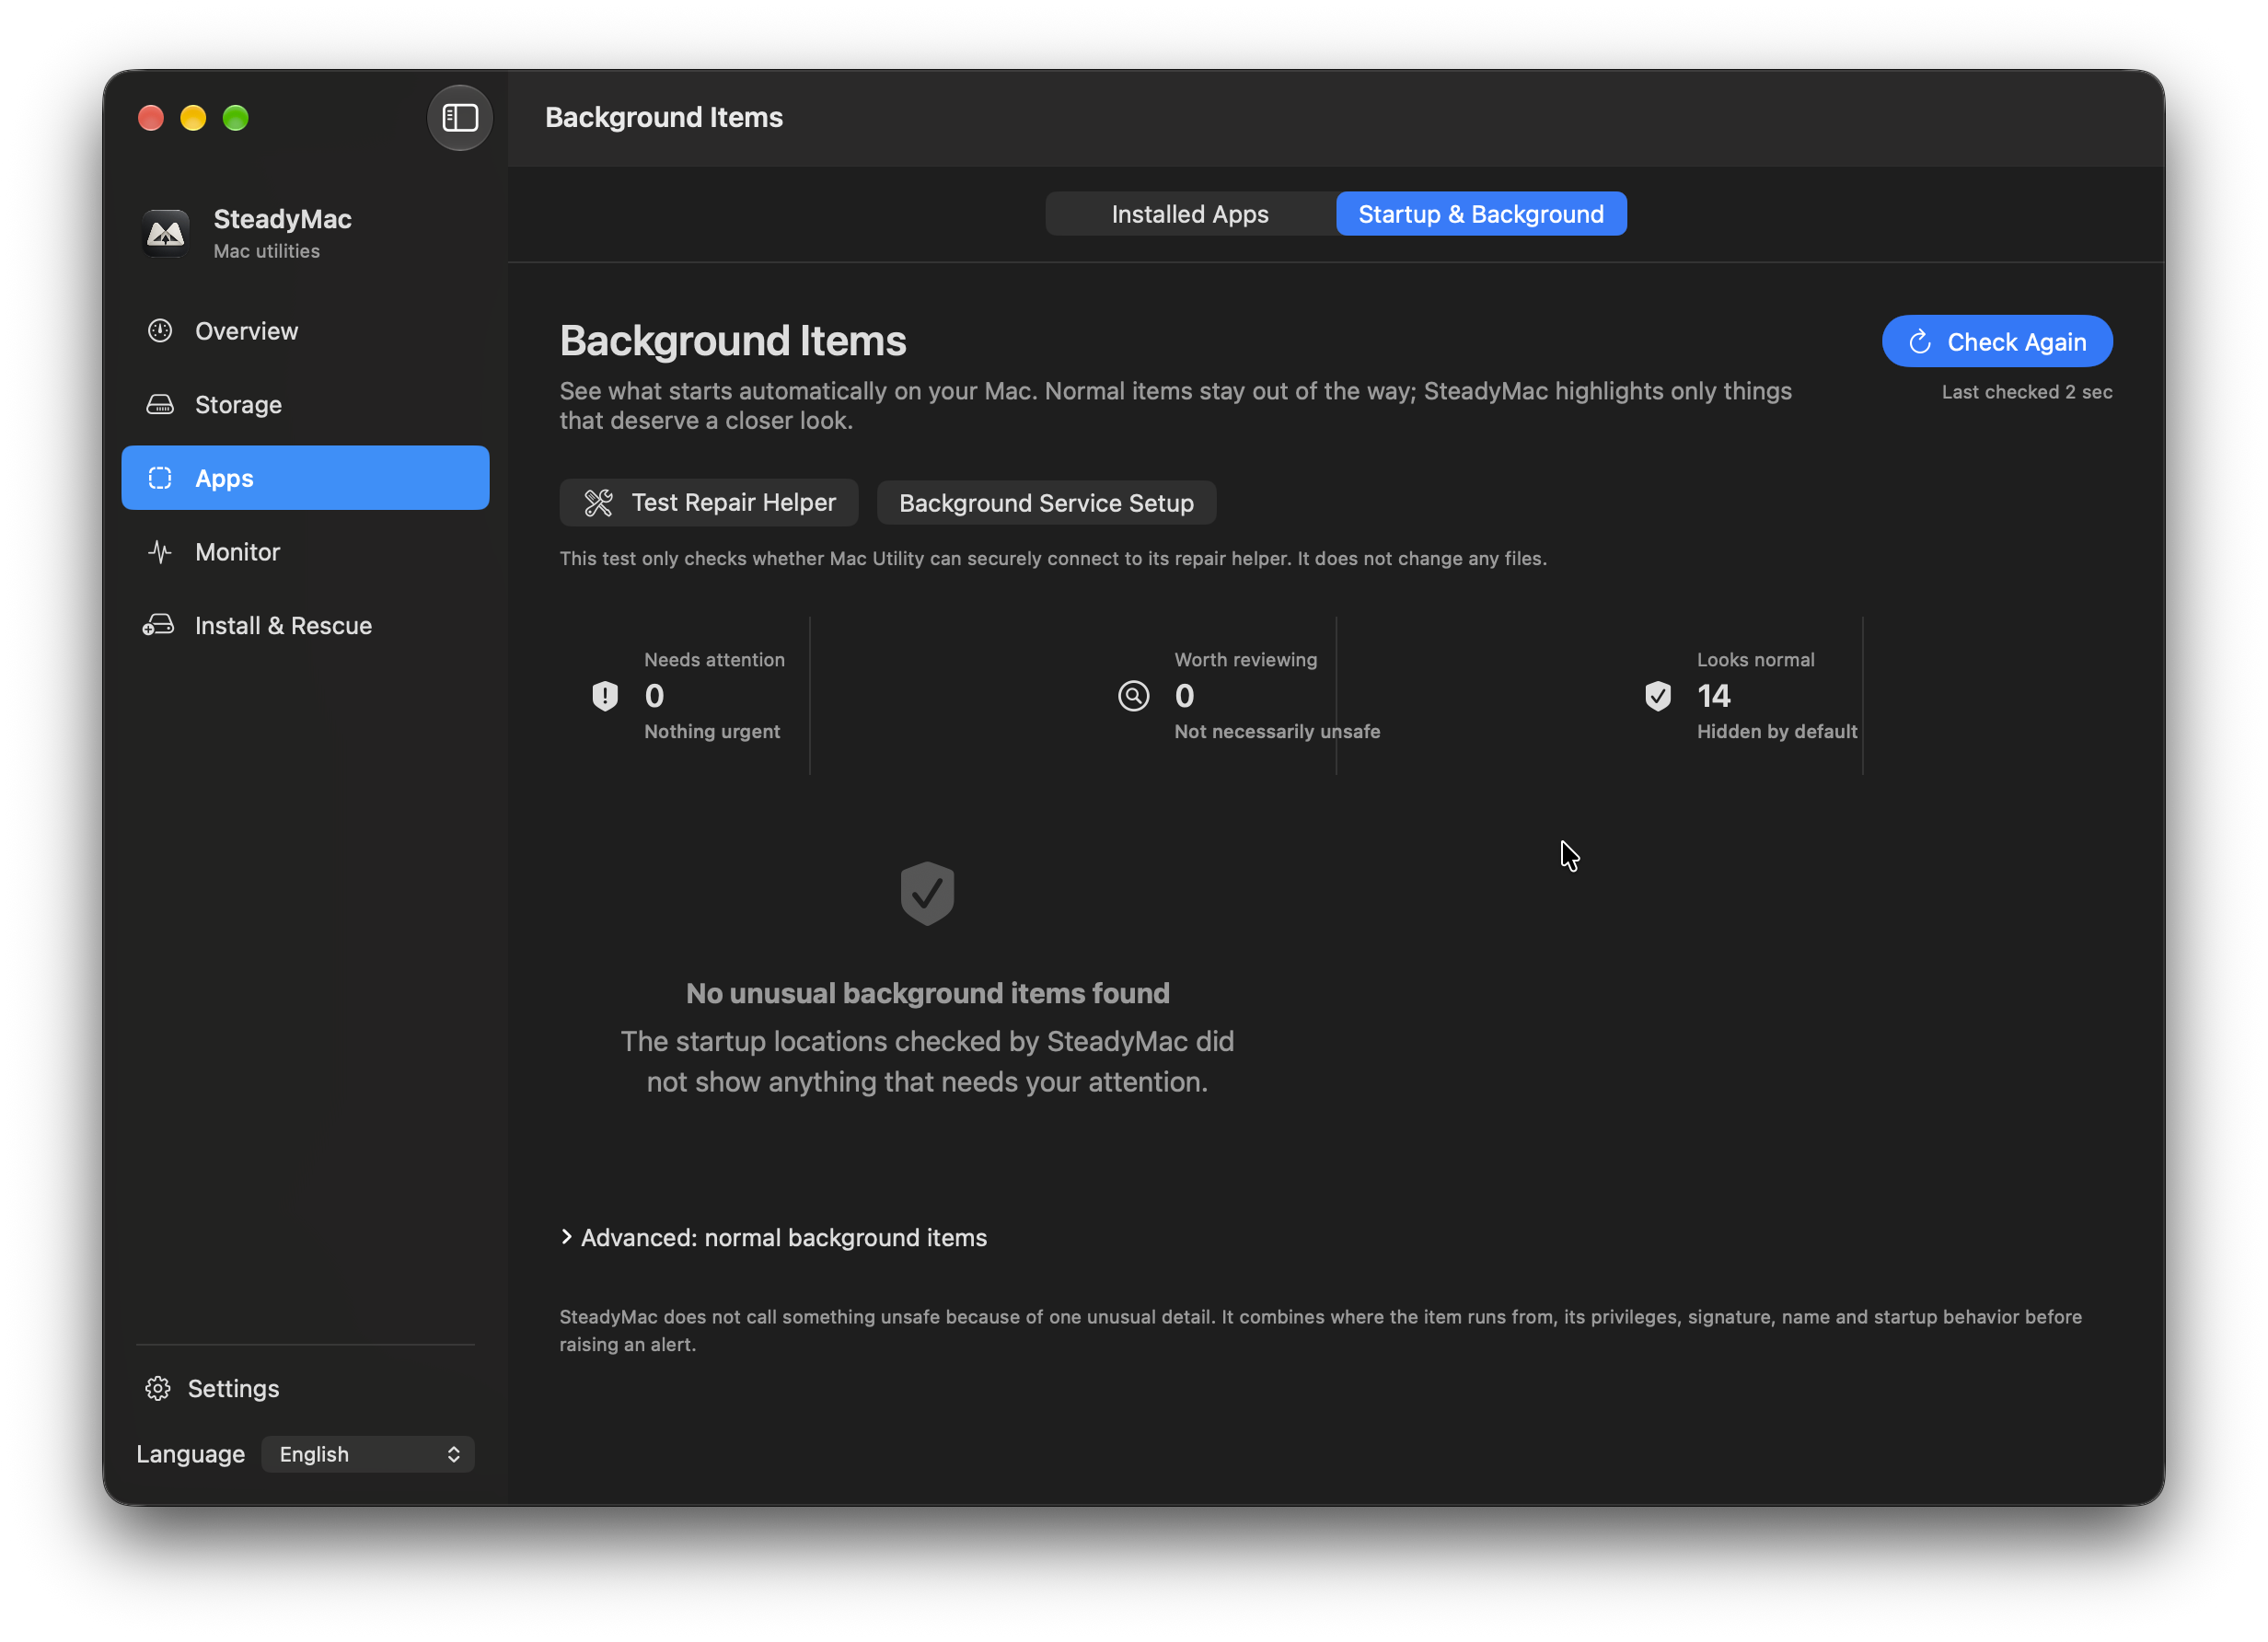Image resolution: width=2268 pixels, height=1642 pixels.
Task: Click the Check Again button
Action: tap(1997, 342)
